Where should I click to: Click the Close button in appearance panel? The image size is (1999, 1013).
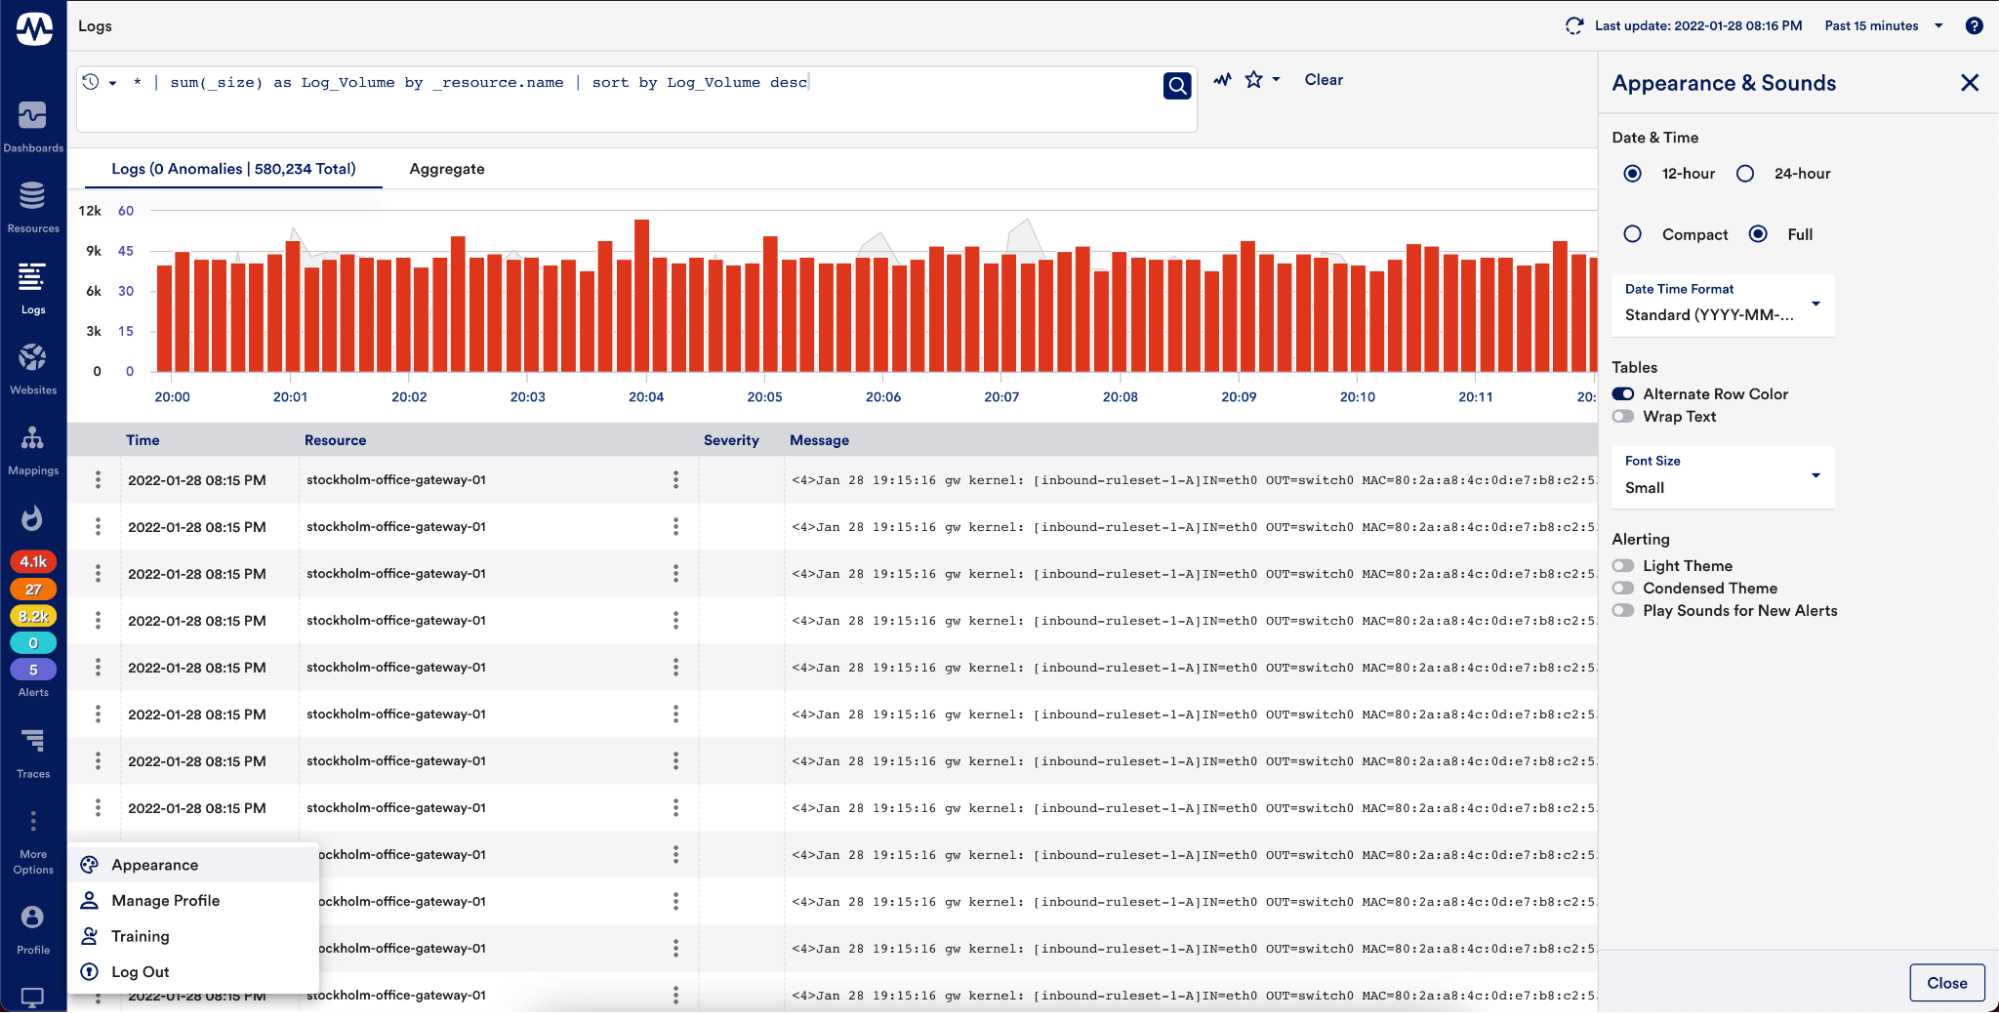pos(1946,983)
